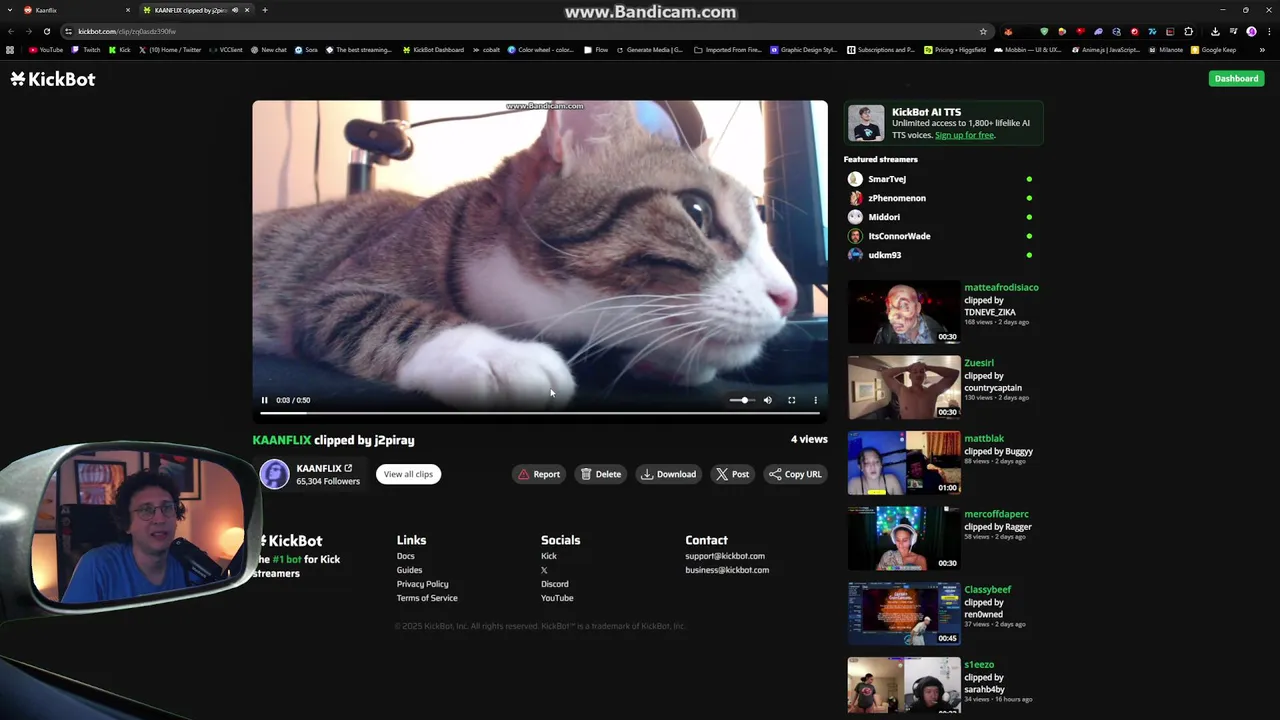Open the Chrome three-dot menu
The height and width of the screenshot is (720, 1280).
pos(1268,31)
